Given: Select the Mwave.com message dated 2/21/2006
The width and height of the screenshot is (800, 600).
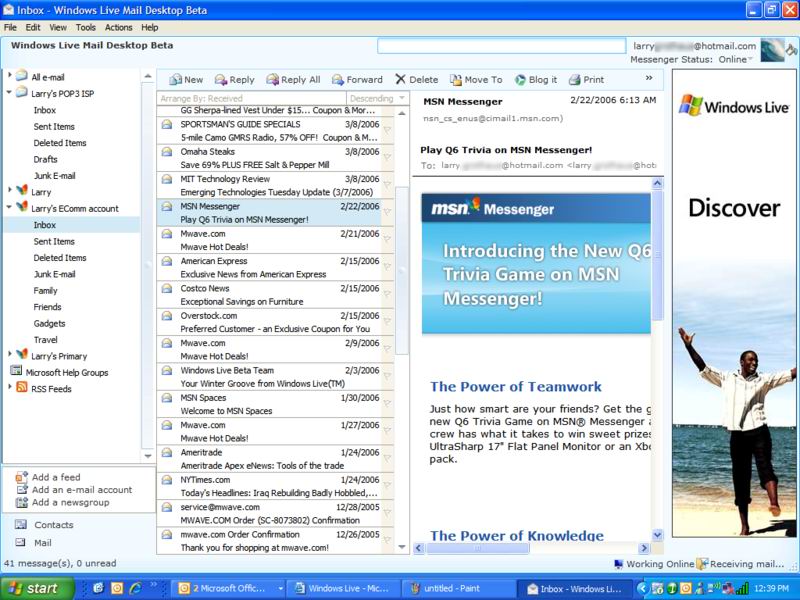Looking at the screenshot, I should [x=275, y=240].
